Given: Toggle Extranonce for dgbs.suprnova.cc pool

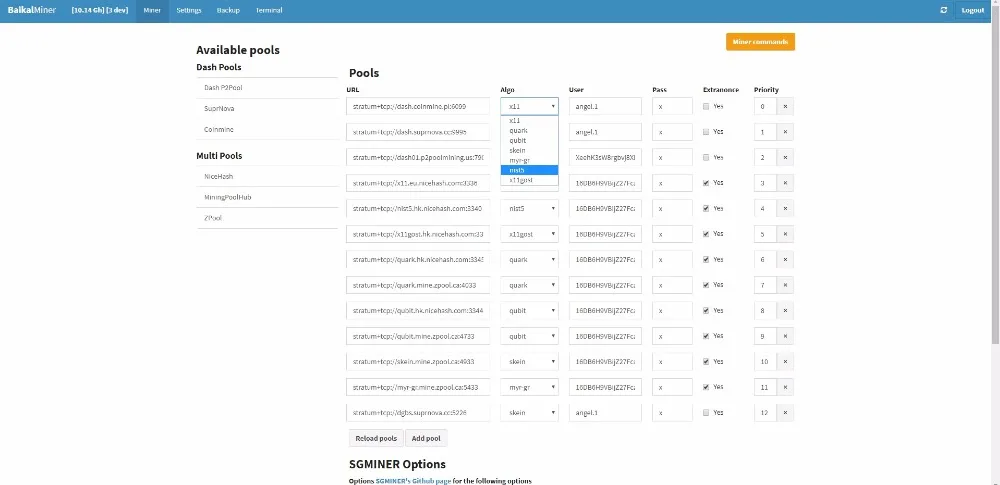Looking at the screenshot, I should [706, 413].
